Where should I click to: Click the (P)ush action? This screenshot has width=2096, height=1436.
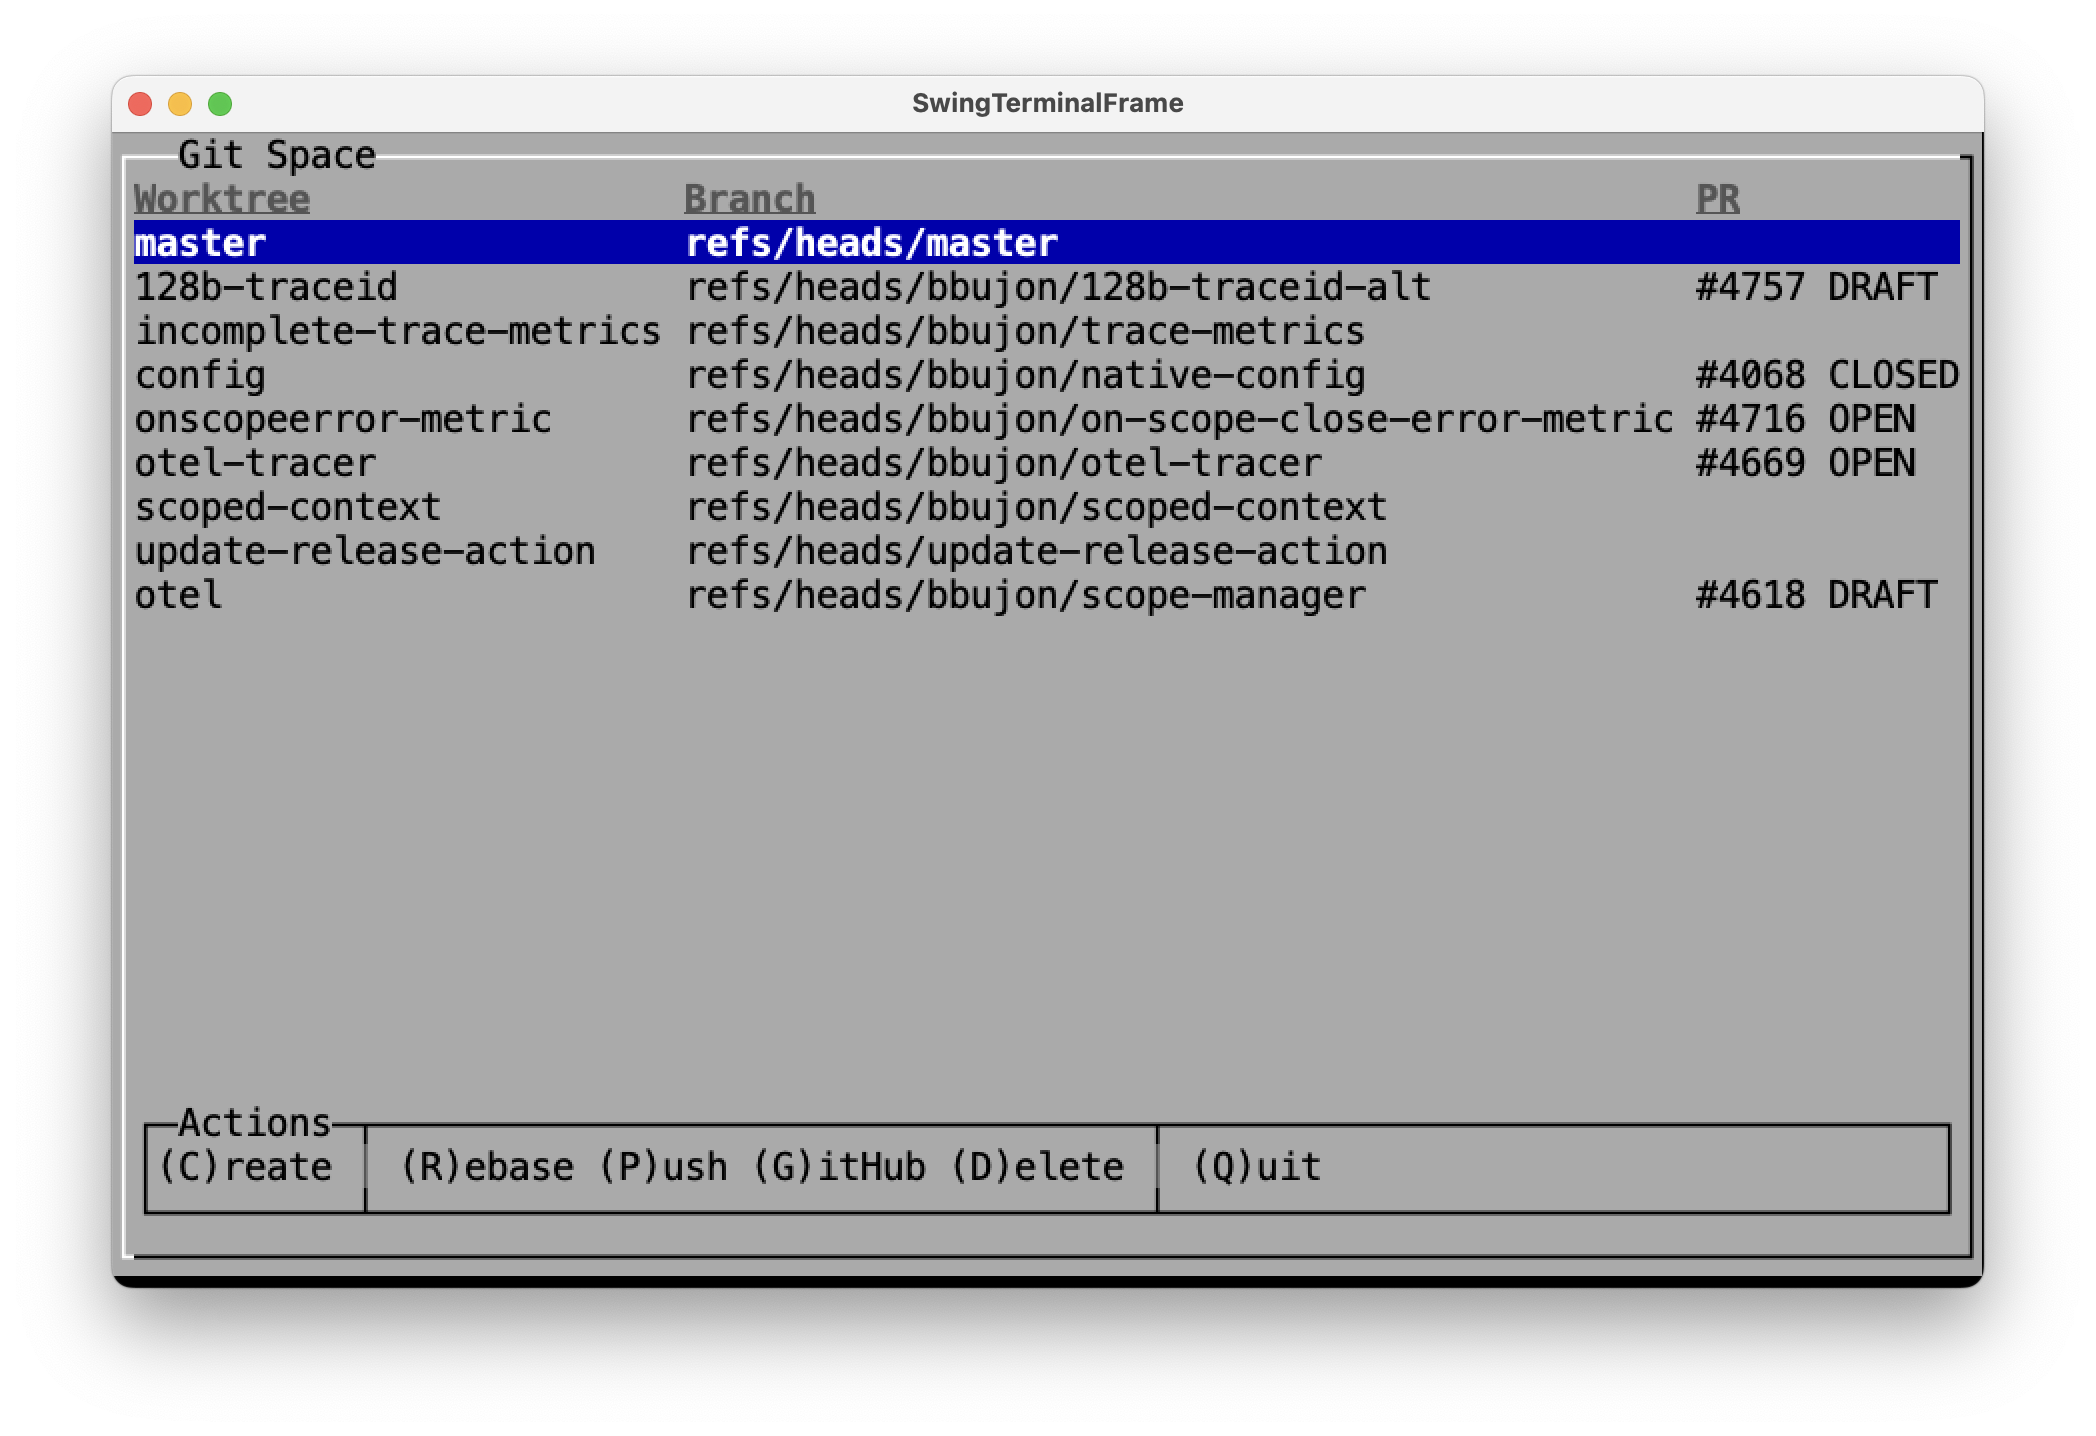point(662,1167)
